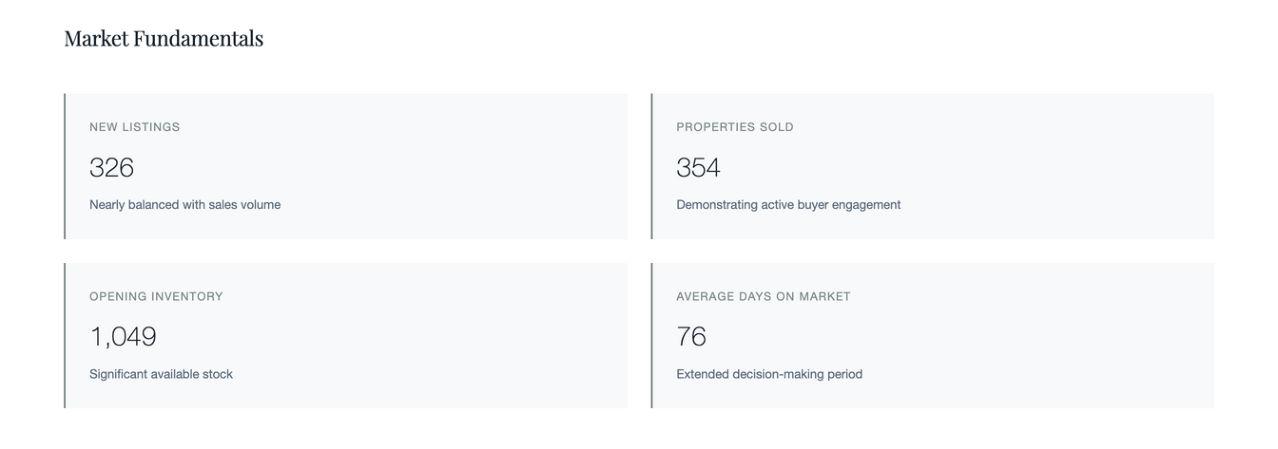Image resolution: width=1278 pixels, height=449 pixels.
Task: Click left accent bar of Average Days card
Action: pos(652,335)
